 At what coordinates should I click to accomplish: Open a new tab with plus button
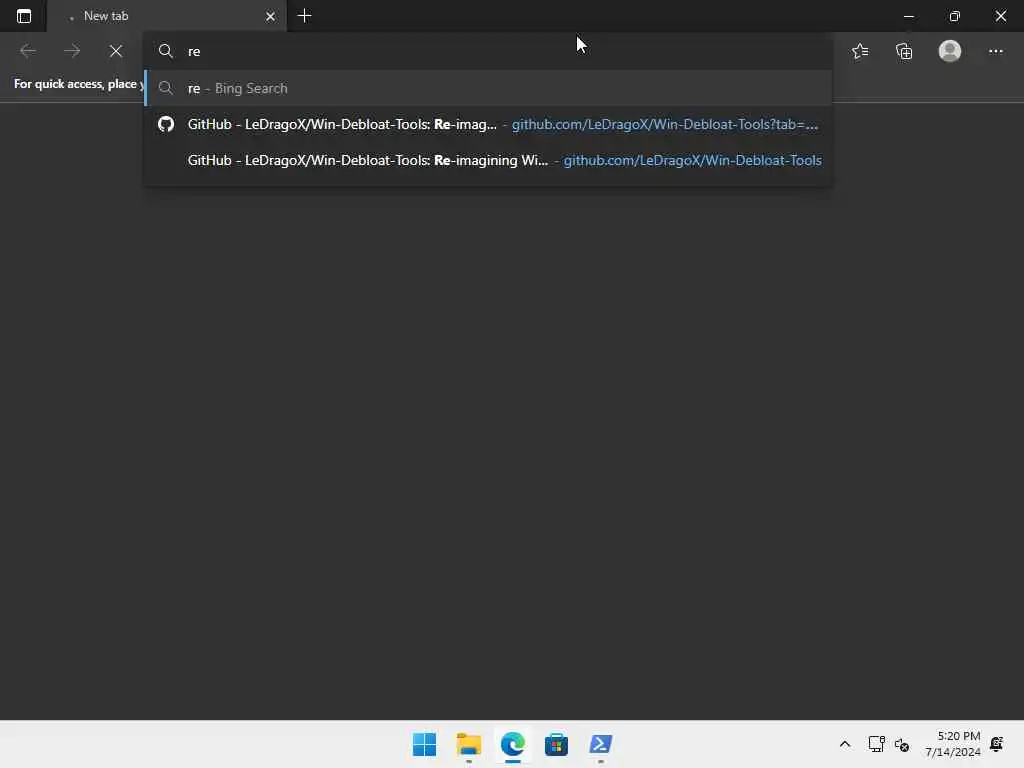tap(304, 16)
